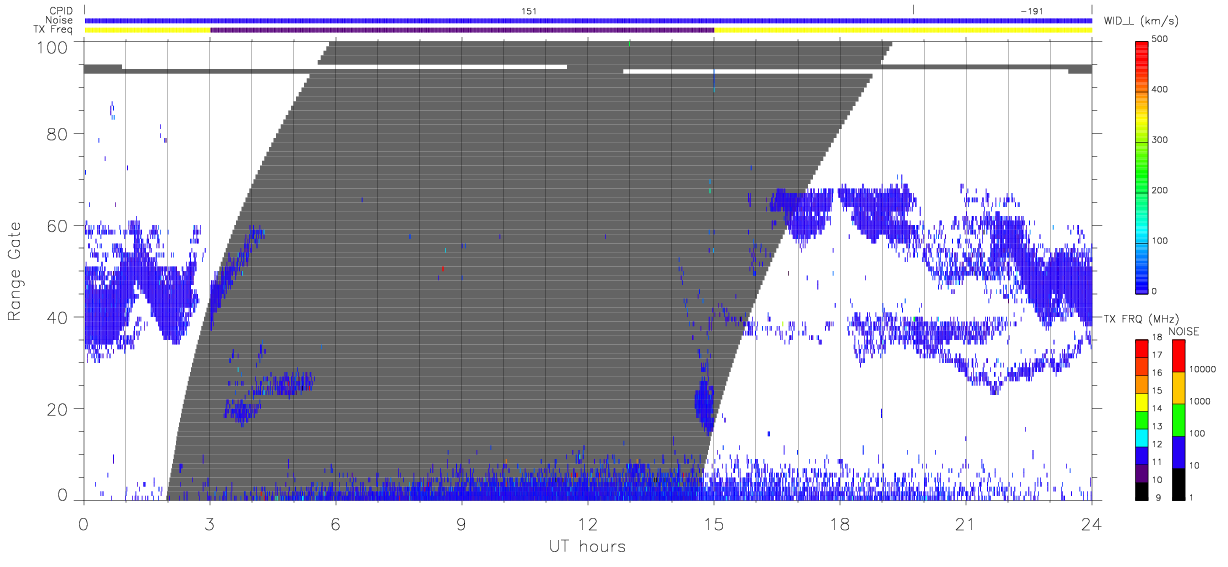Select the black 9-10 MHz swatch
The image size is (1228, 567).
tap(1142, 491)
